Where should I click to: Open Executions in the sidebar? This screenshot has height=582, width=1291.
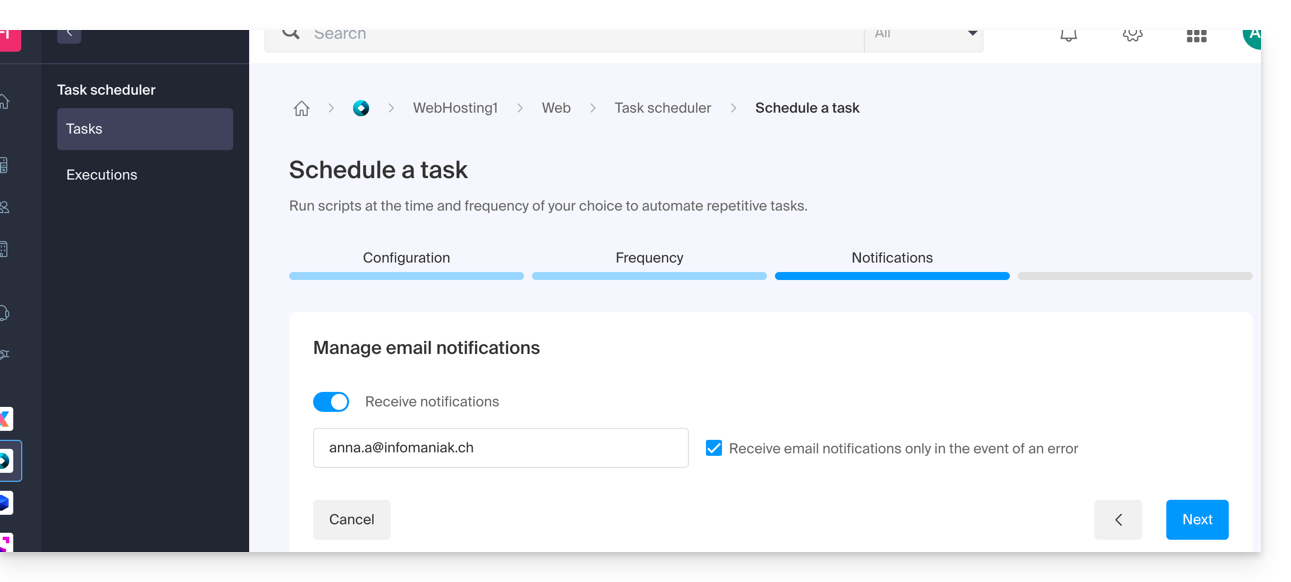[102, 175]
